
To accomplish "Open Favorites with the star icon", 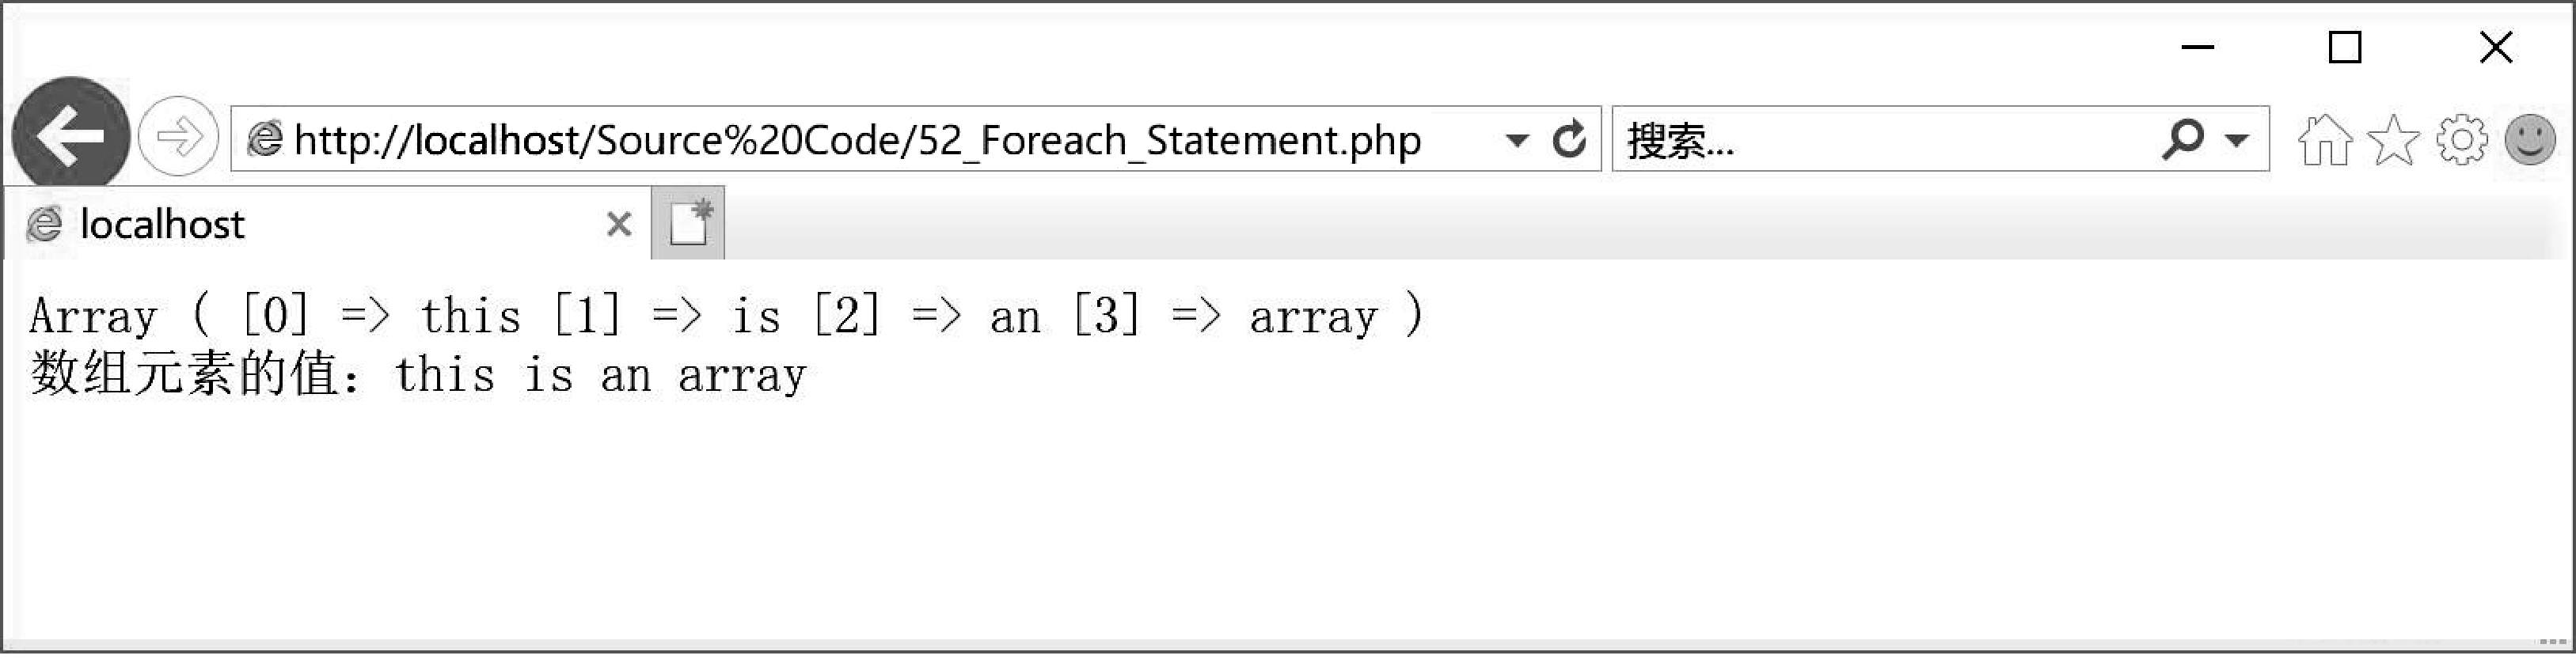I will pos(2394,139).
